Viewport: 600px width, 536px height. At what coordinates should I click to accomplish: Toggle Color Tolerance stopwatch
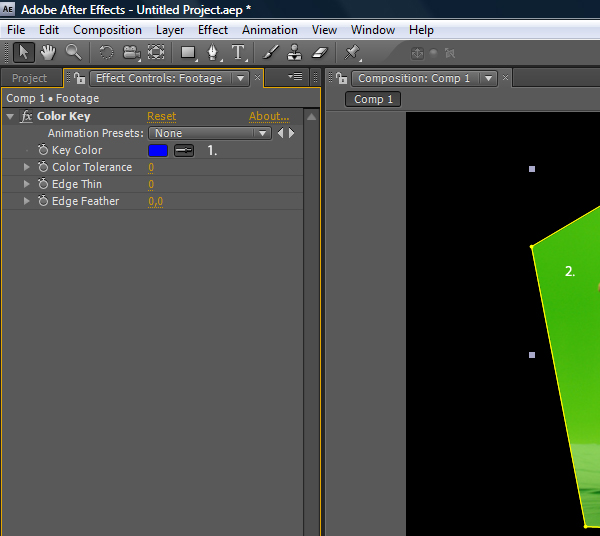click(43, 167)
